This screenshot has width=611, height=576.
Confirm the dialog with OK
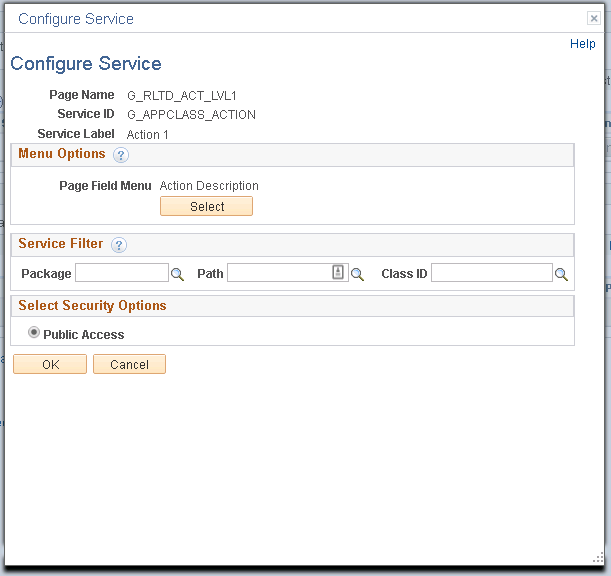(x=50, y=365)
